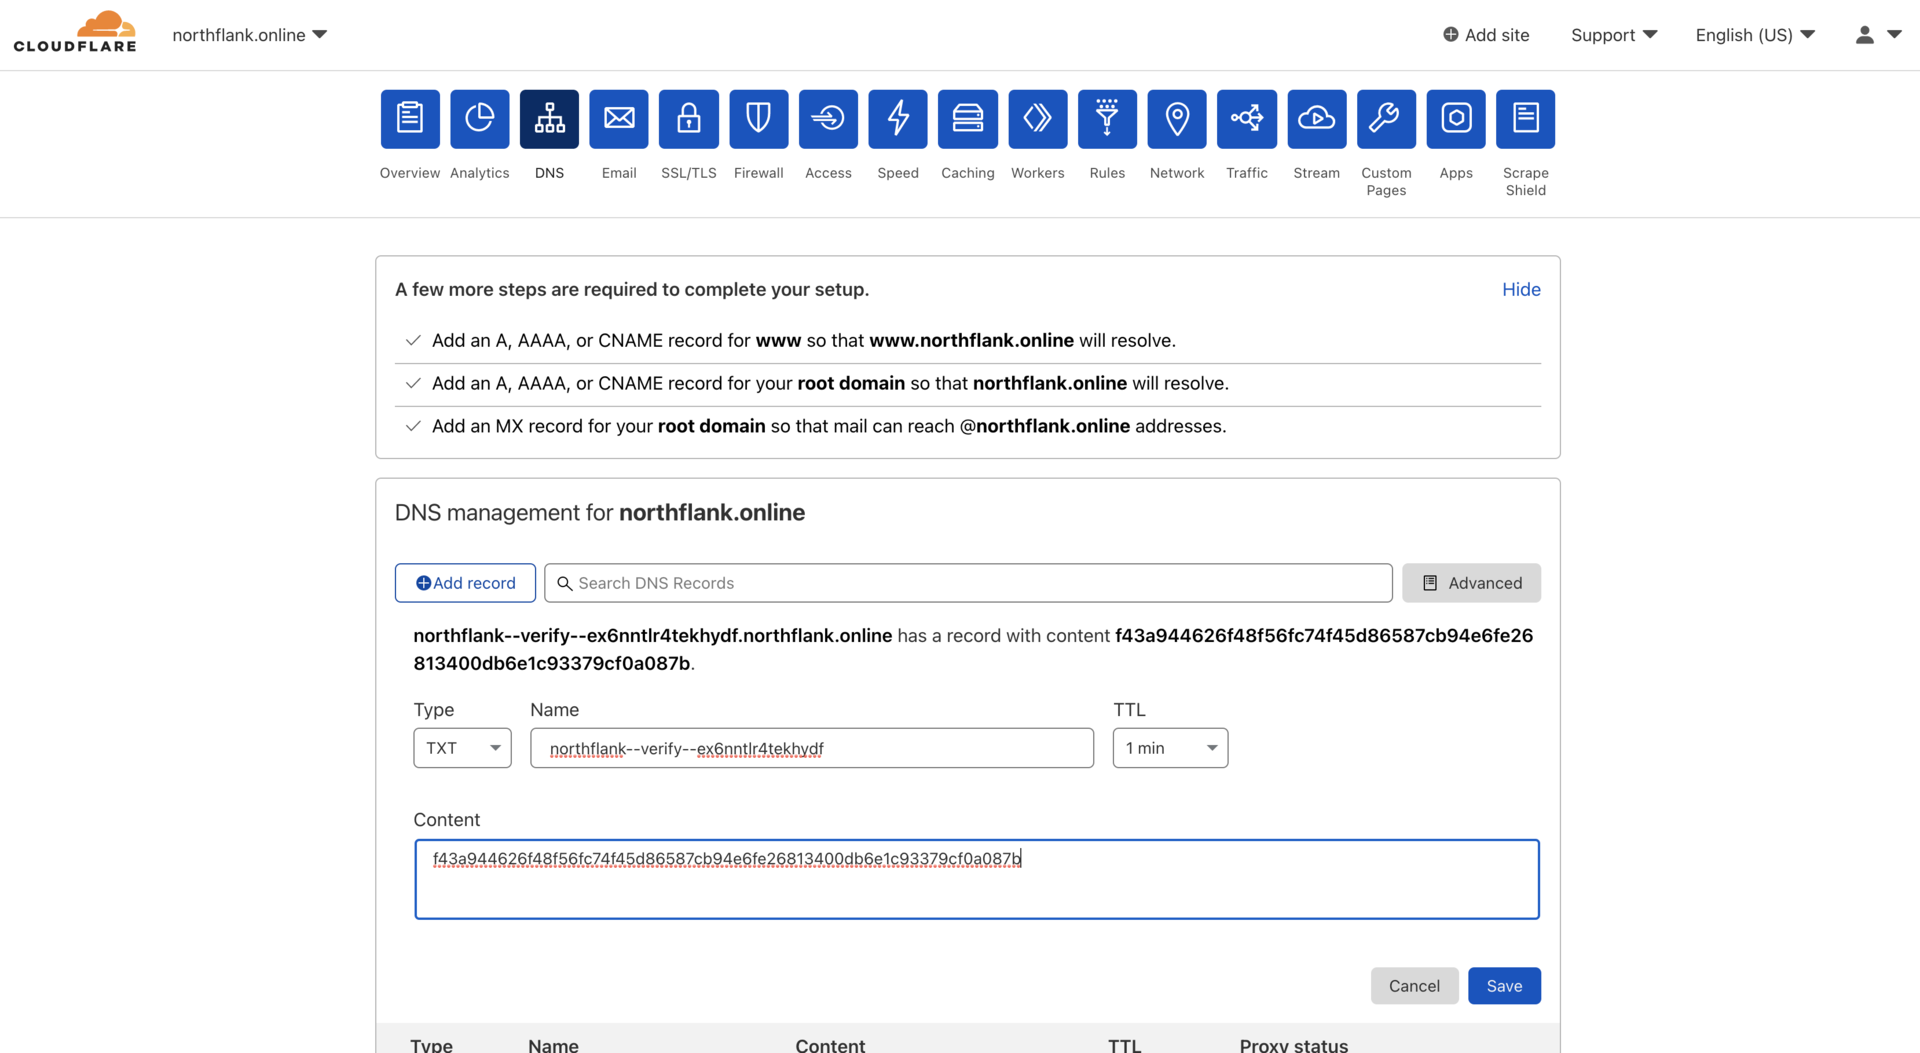
Task: Save the TXT DNS record
Action: coord(1504,986)
